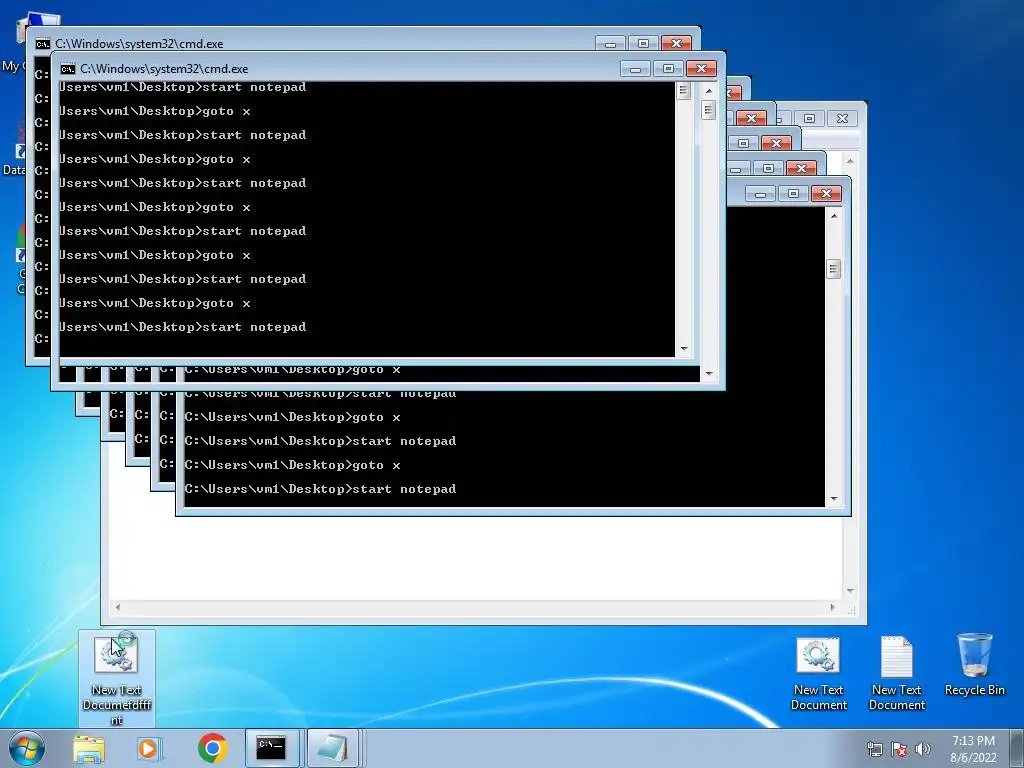The image size is (1024, 768).
Task: Maximize the Notepad window behind the cmd windows
Action: [810, 118]
